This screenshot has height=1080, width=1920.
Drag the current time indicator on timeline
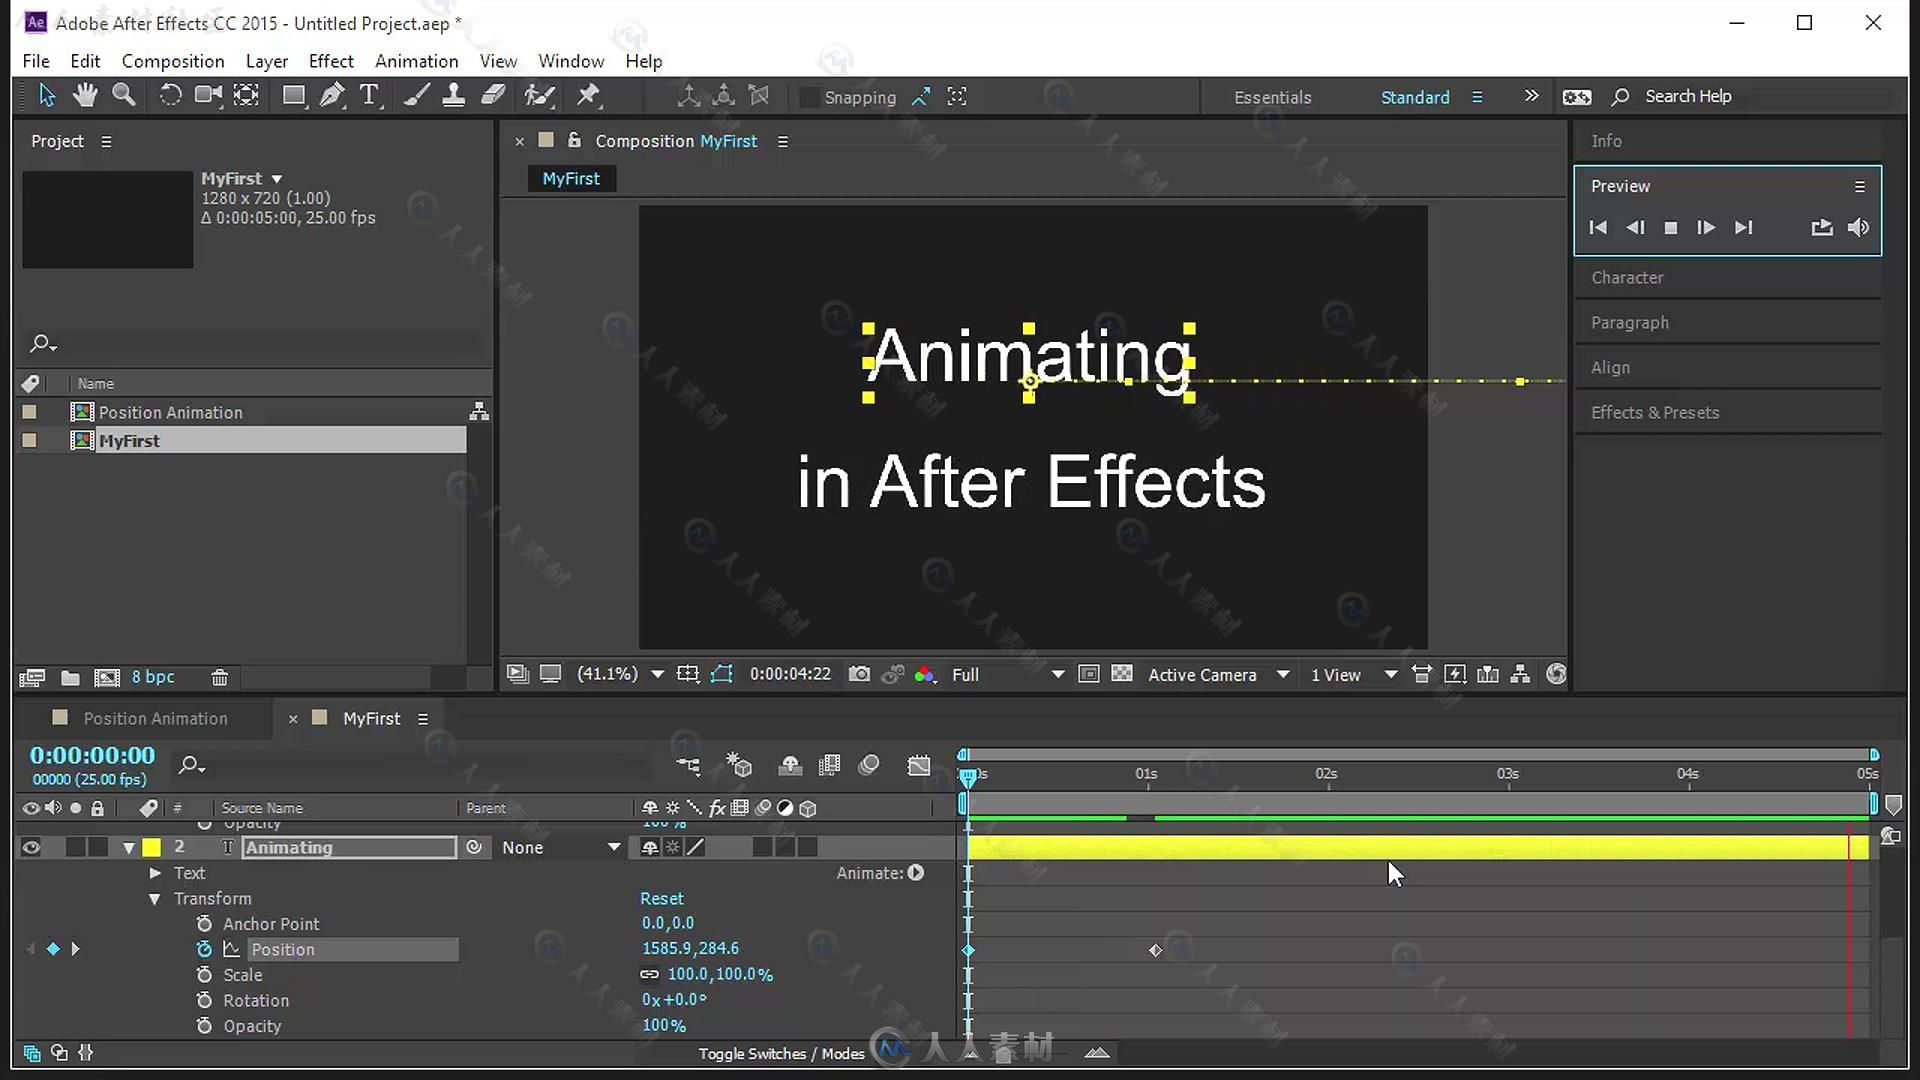click(967, 775)
